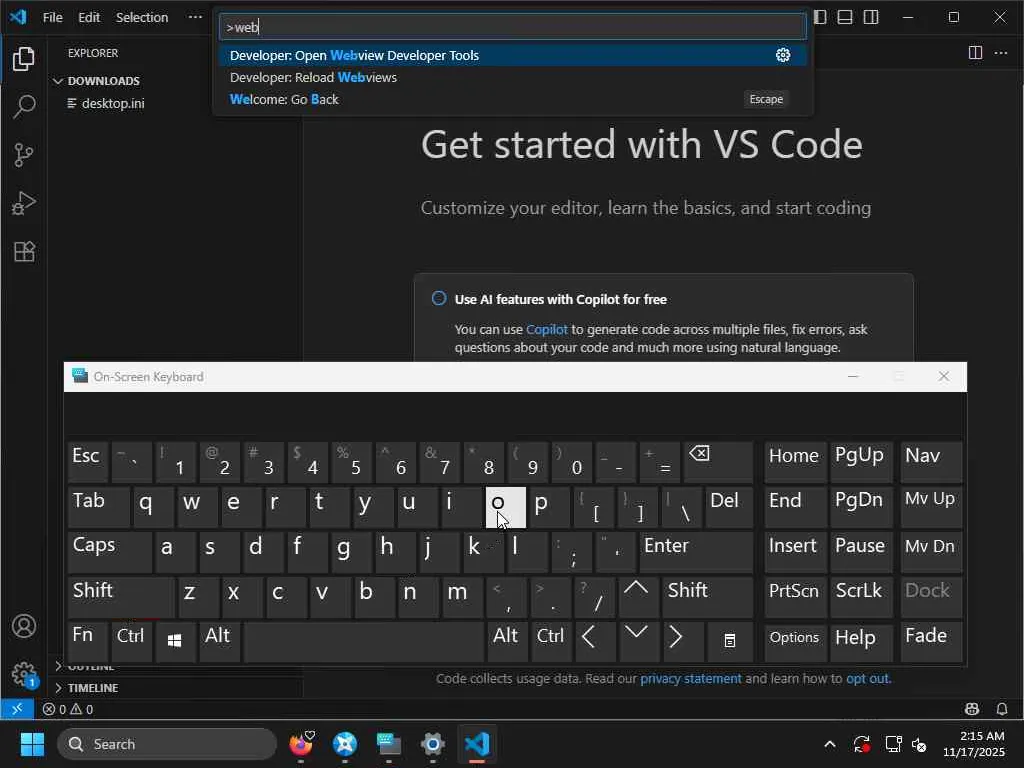Open the Extensions view
This screenshot has height=768, width=1024.
[24, 251]
